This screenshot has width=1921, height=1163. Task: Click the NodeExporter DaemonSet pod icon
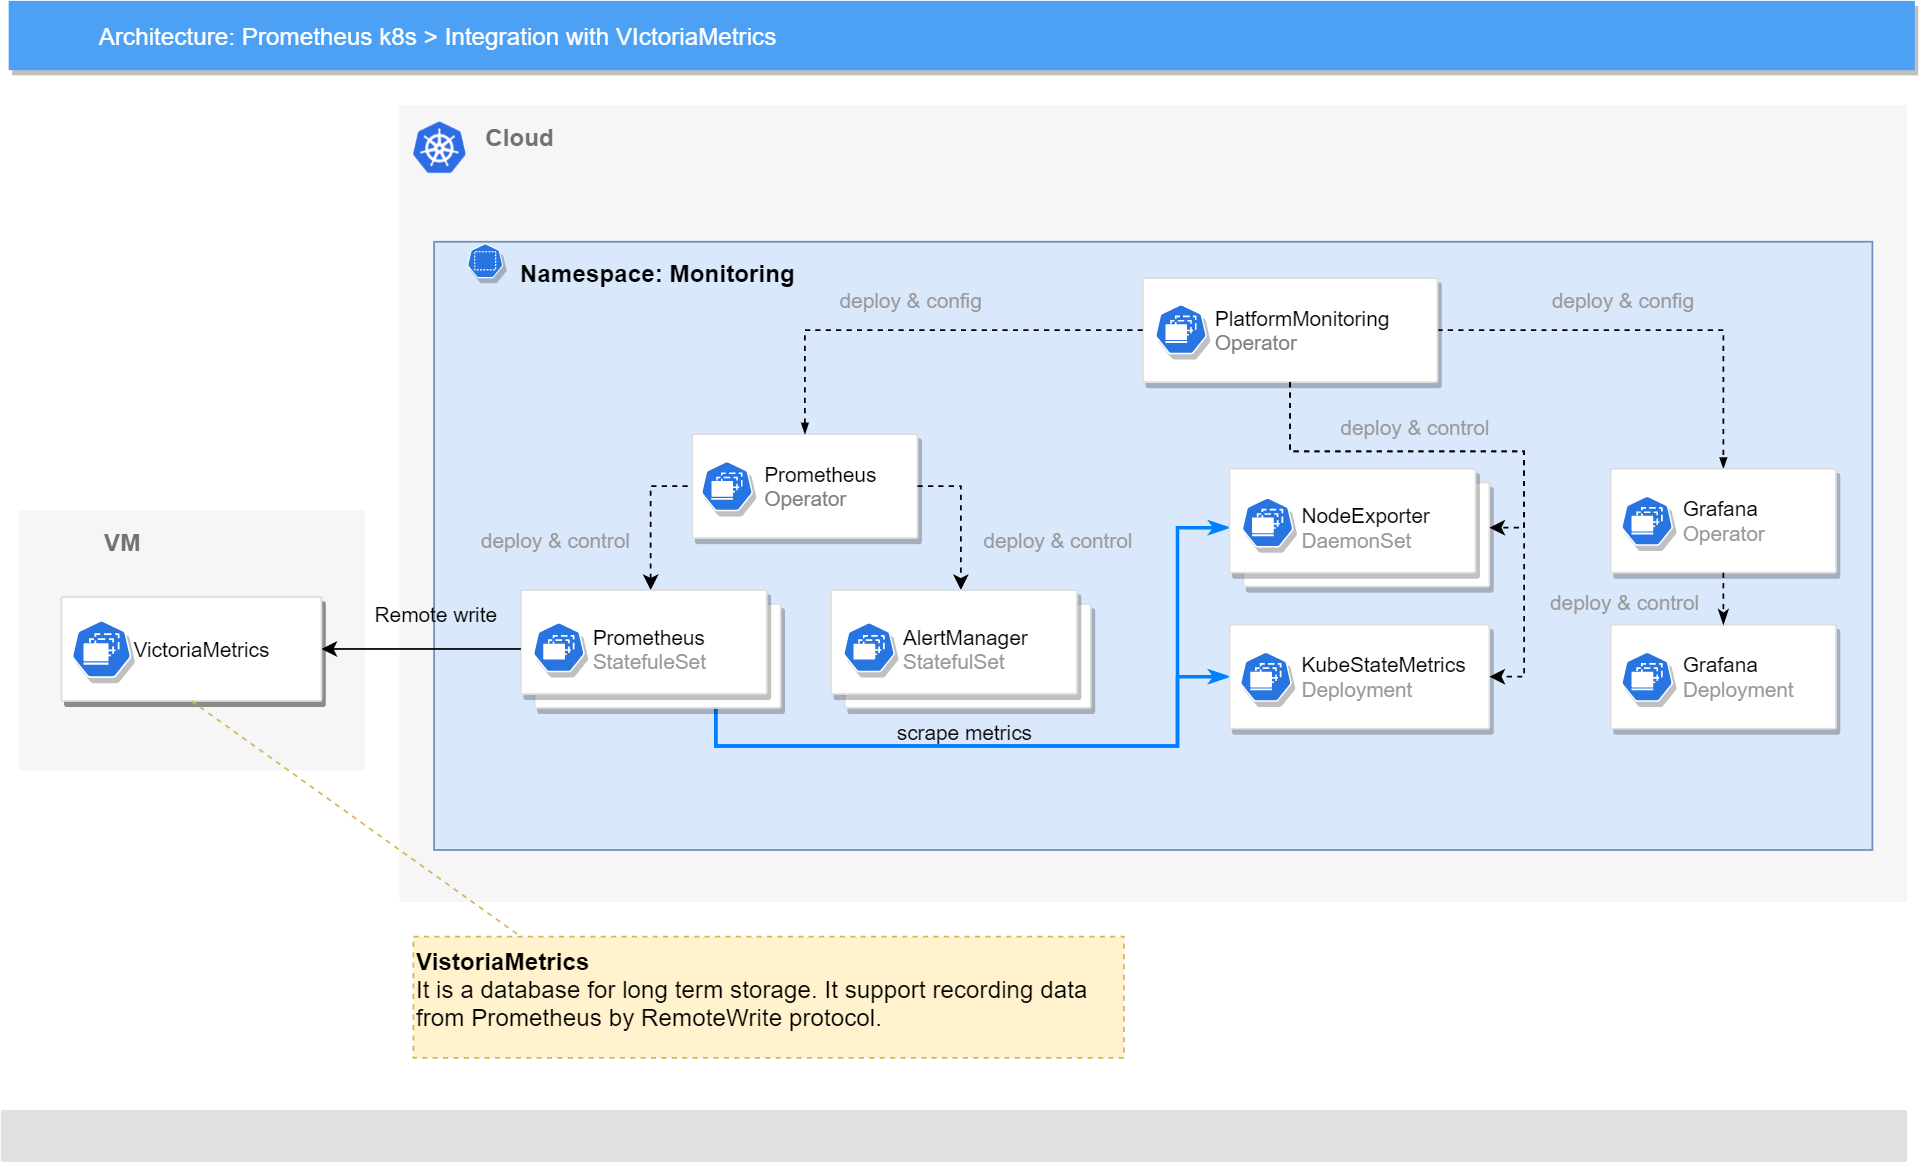click(1268, 524)
